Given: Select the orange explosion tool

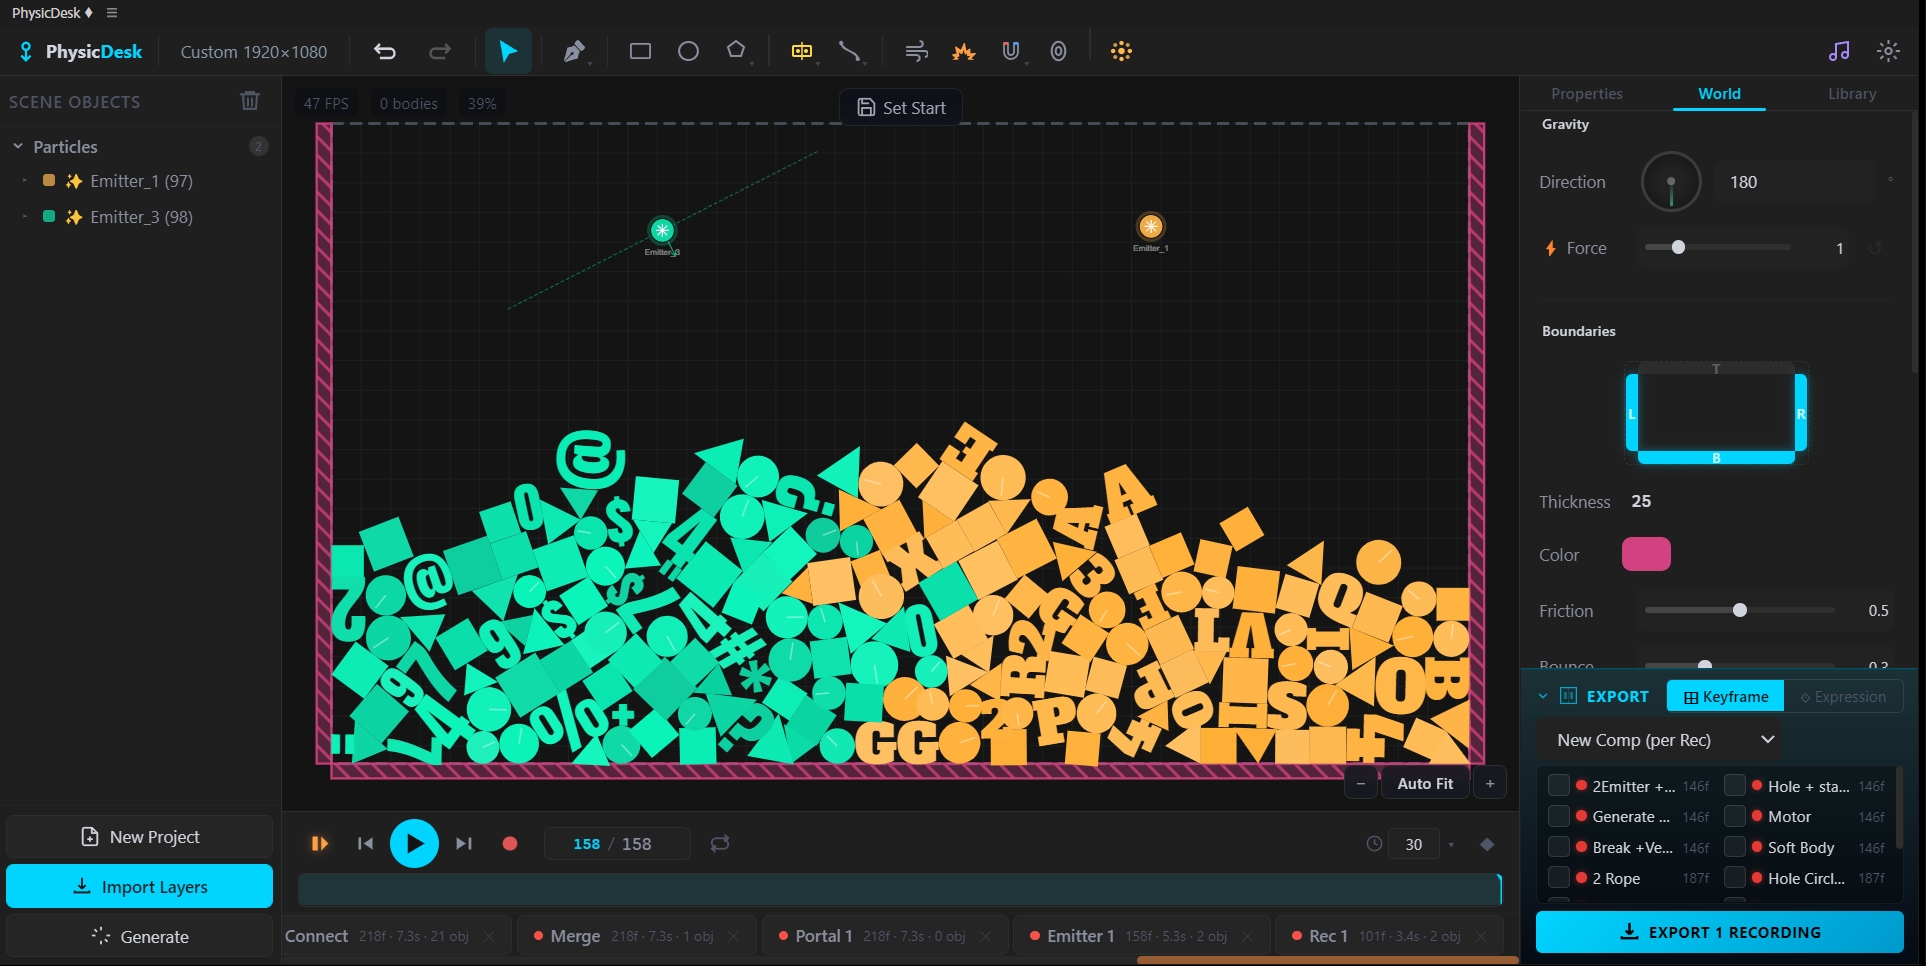Looking at the screenshot, I should point(964,51).
